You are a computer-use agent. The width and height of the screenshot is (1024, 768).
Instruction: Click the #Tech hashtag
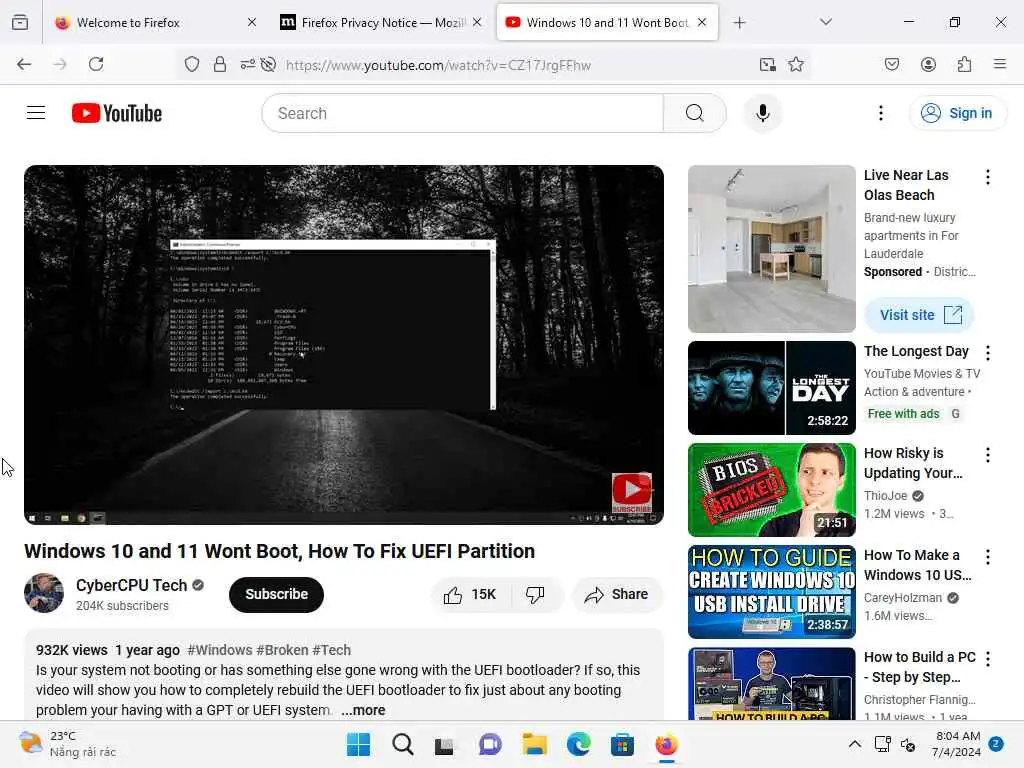coord(331,650)
